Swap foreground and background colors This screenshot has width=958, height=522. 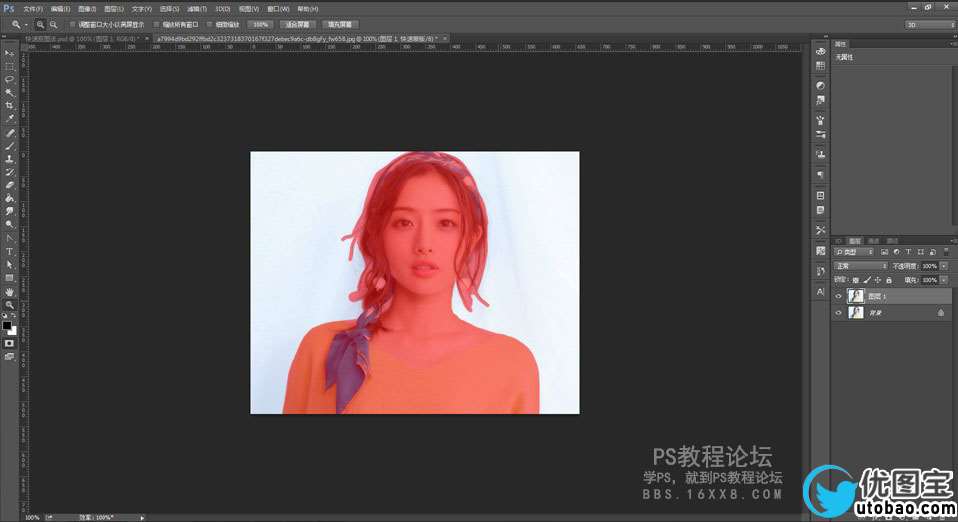coord(13,316)
